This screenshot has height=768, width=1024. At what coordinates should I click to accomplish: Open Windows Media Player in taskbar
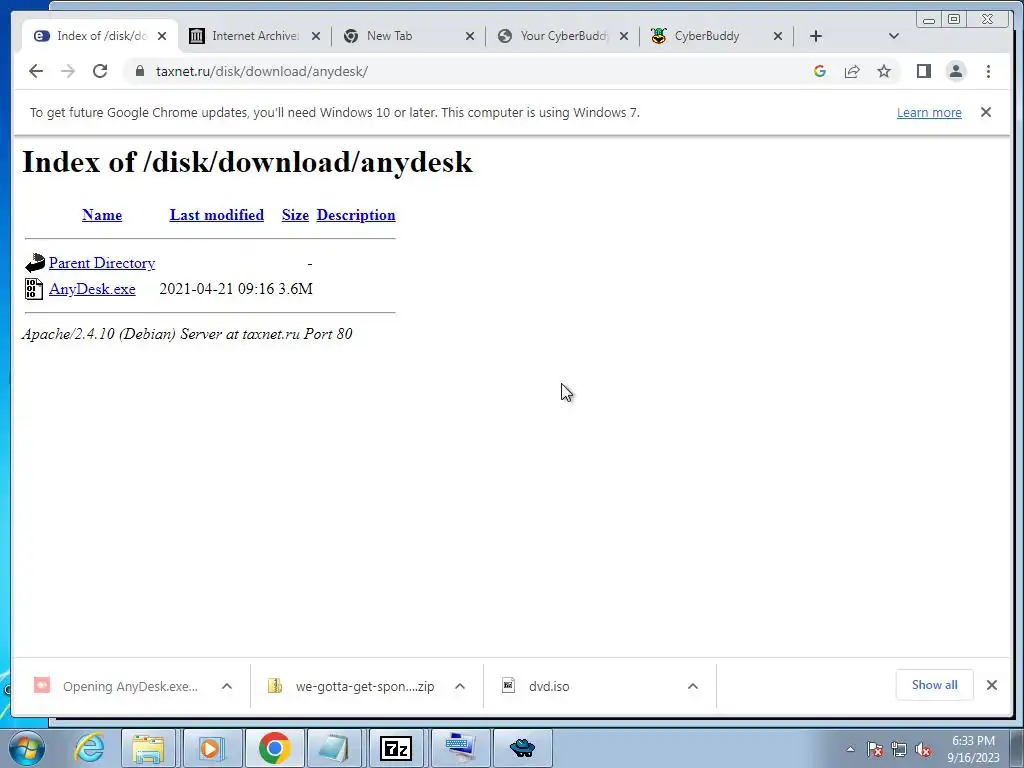pyautogui.click(x=211, y=748)
